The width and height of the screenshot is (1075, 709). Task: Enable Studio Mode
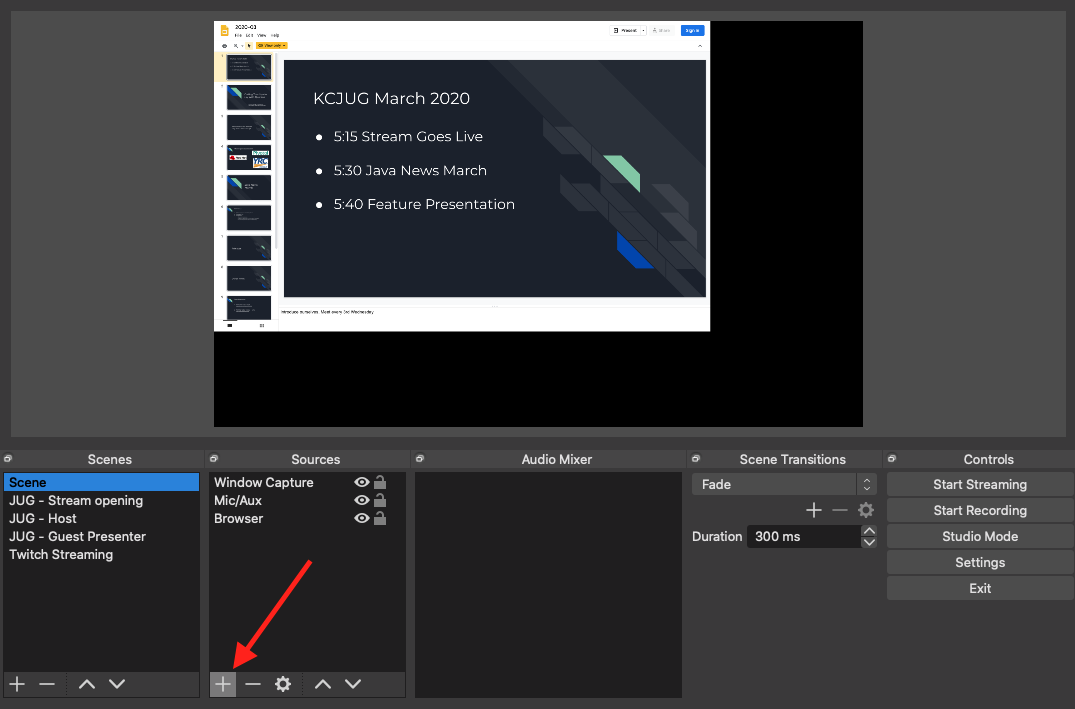[979, 536]
